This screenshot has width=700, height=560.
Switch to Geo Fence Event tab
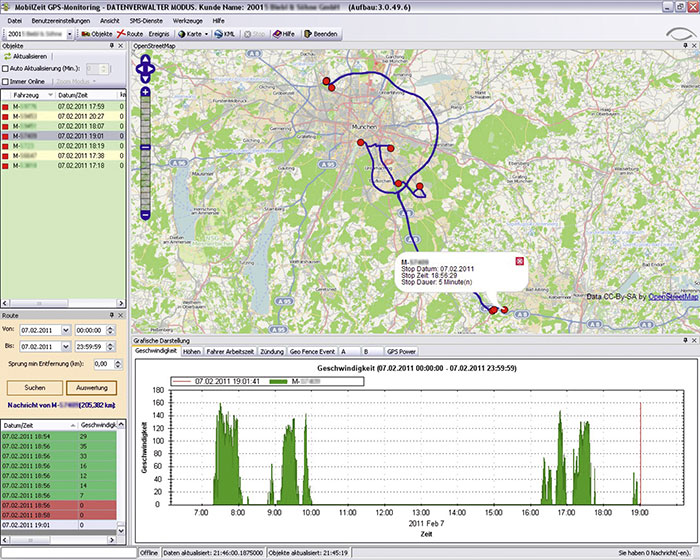click(312, 351)
